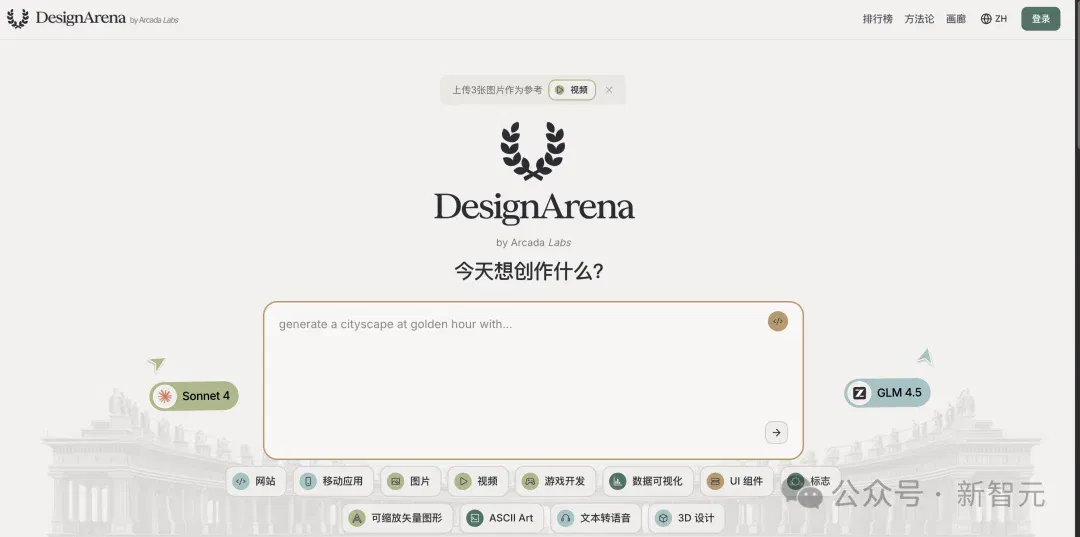Open the 方法论 methodology link
This screenshot has height=537, width=1080.
[920, 19]
